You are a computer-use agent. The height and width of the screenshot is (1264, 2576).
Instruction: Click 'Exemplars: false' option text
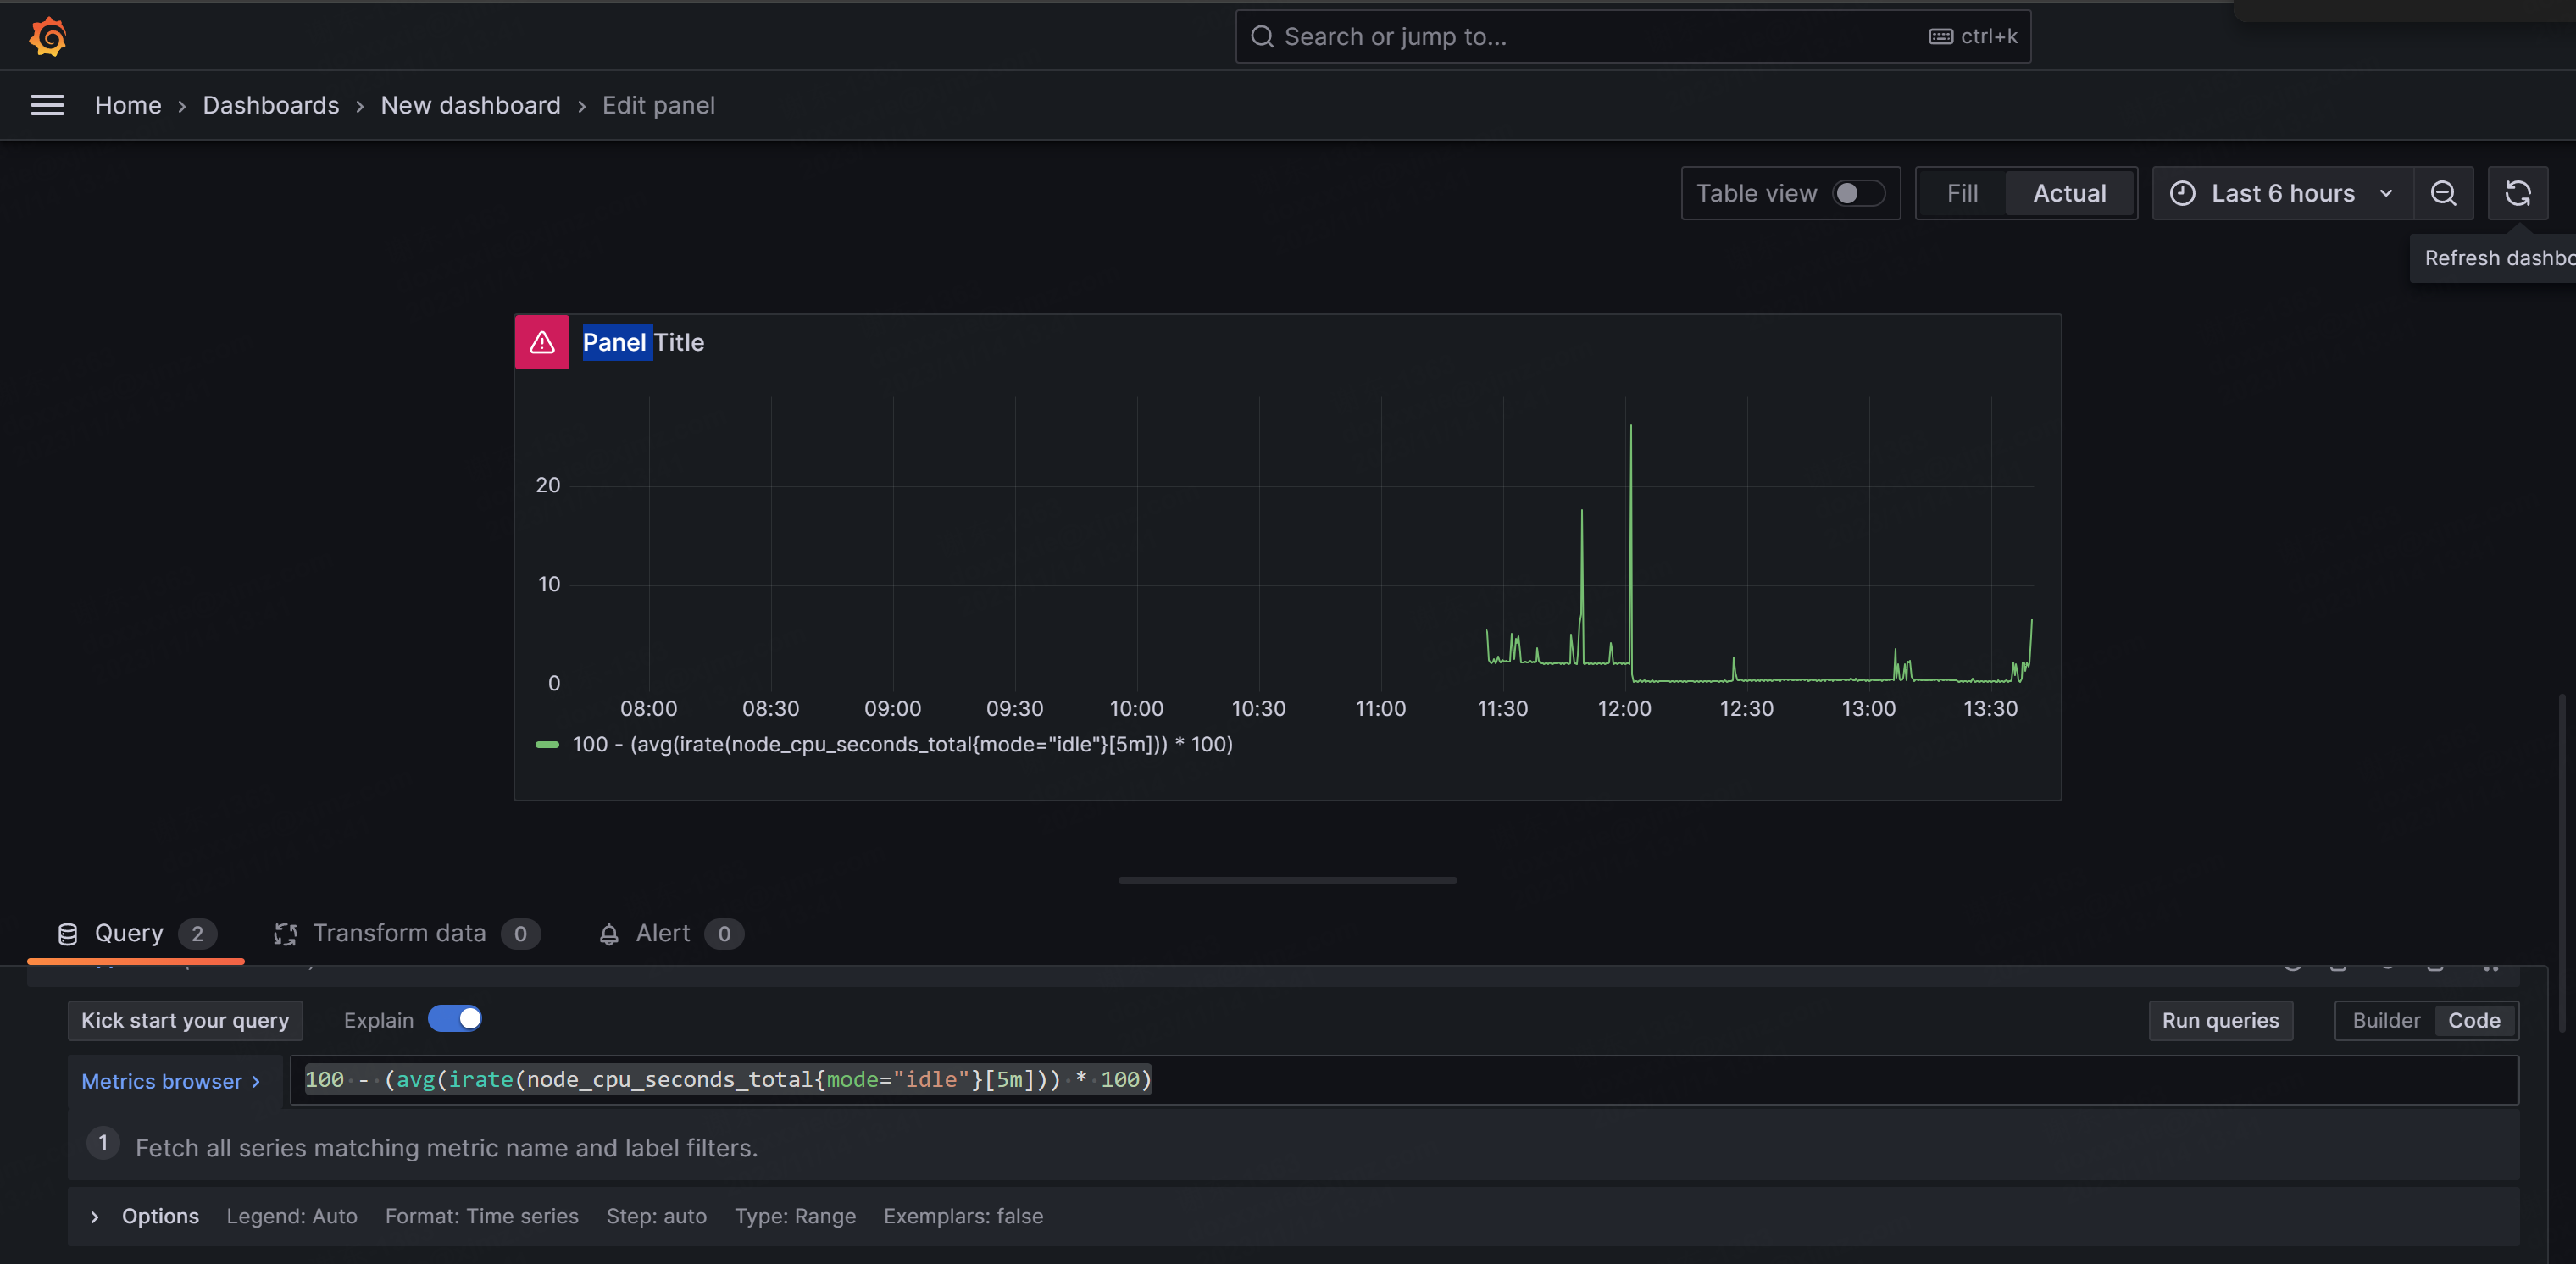pyautogui.click(x=963, y=1216)
